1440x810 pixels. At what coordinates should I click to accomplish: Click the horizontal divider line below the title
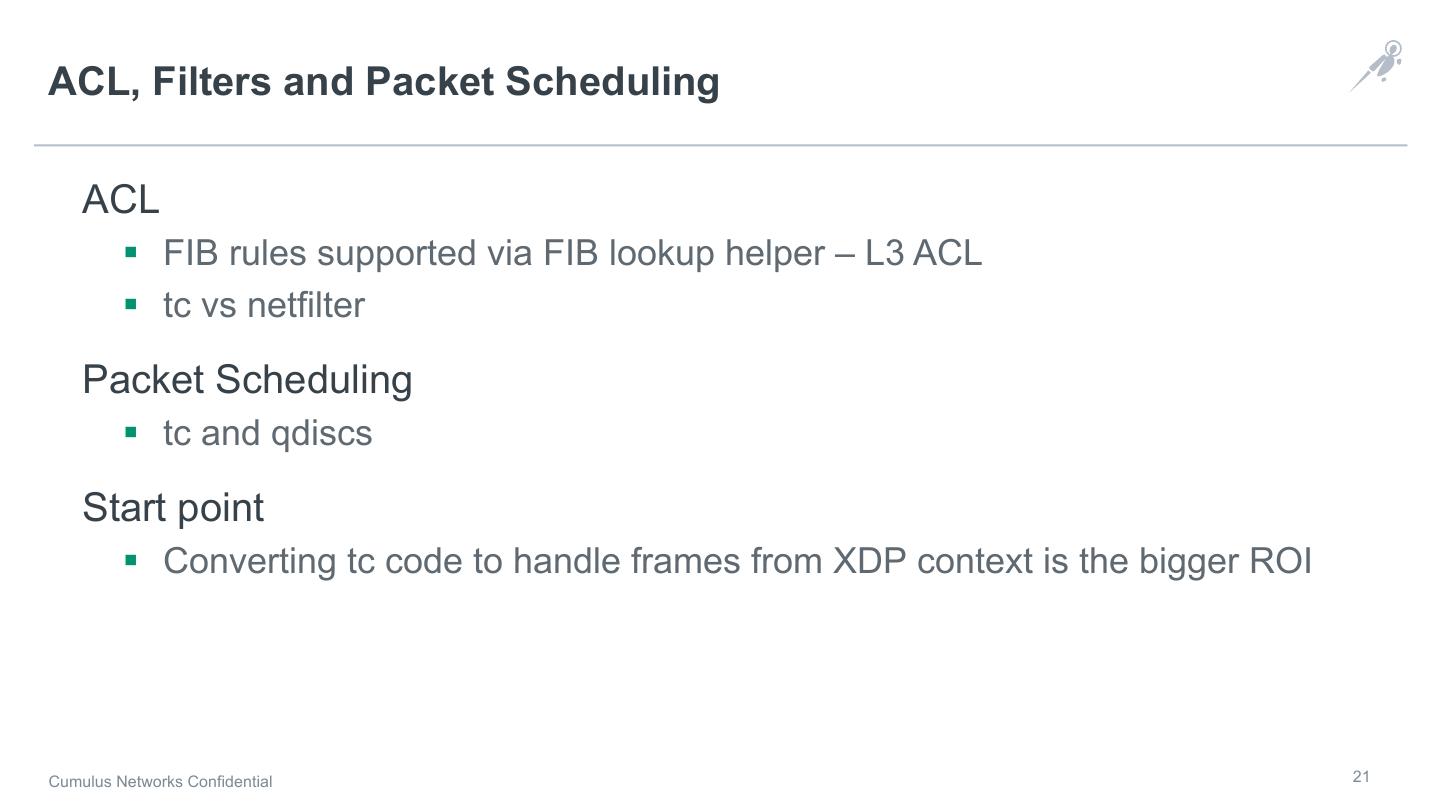click(x=720, y=146)
